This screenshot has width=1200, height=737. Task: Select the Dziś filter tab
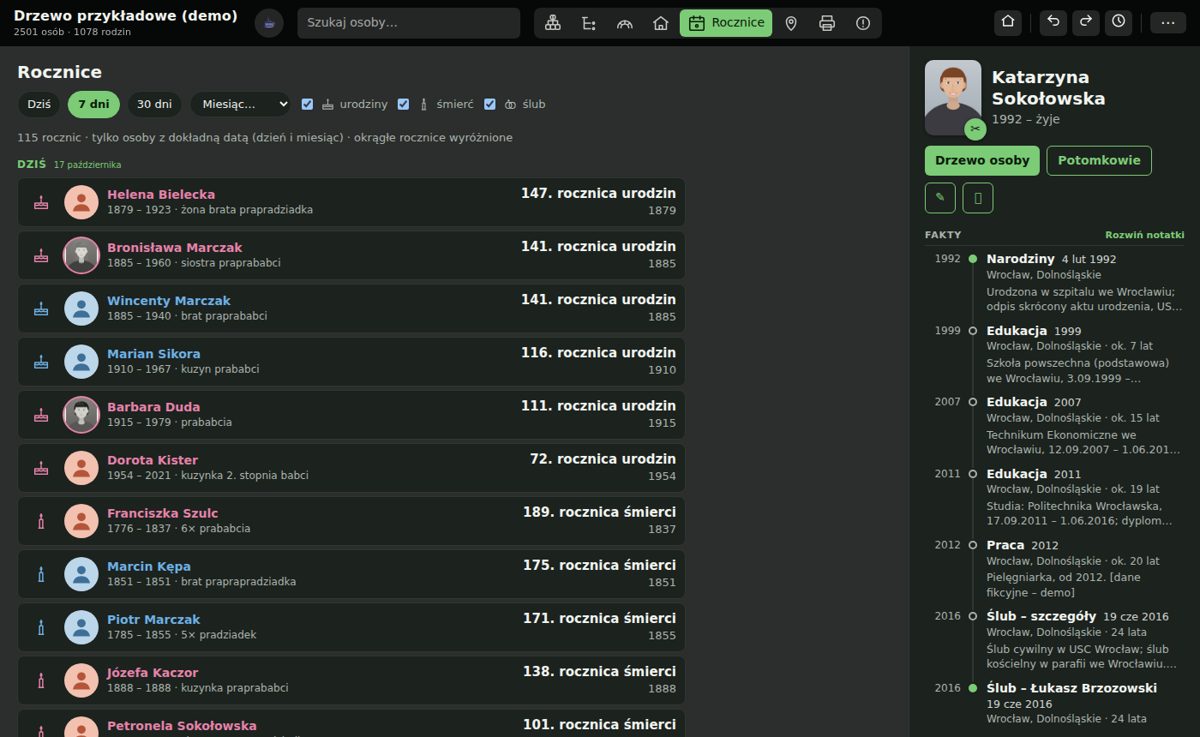tap(39, 104)
